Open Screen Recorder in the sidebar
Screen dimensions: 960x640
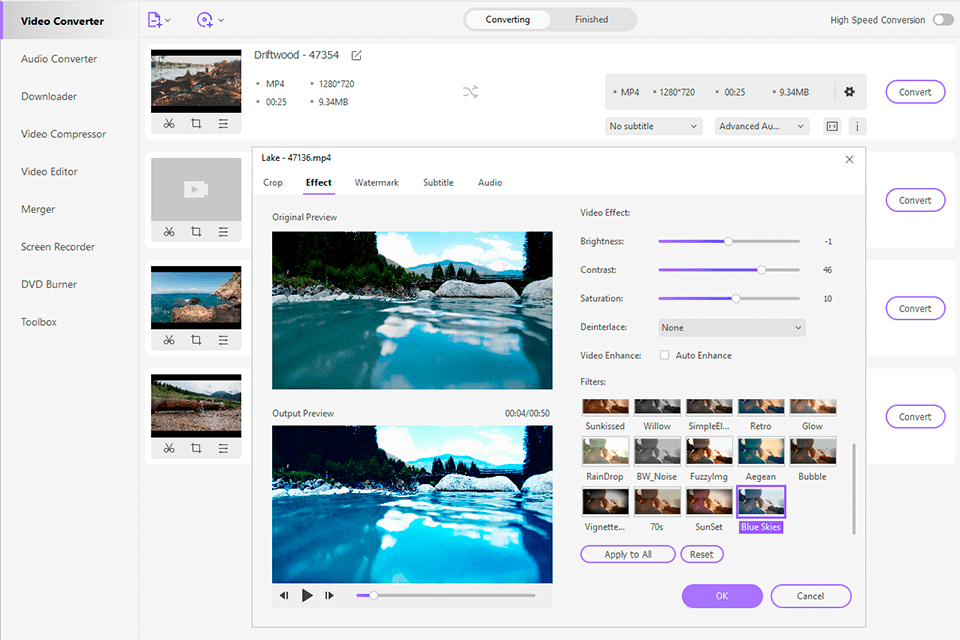coord(58,247)
